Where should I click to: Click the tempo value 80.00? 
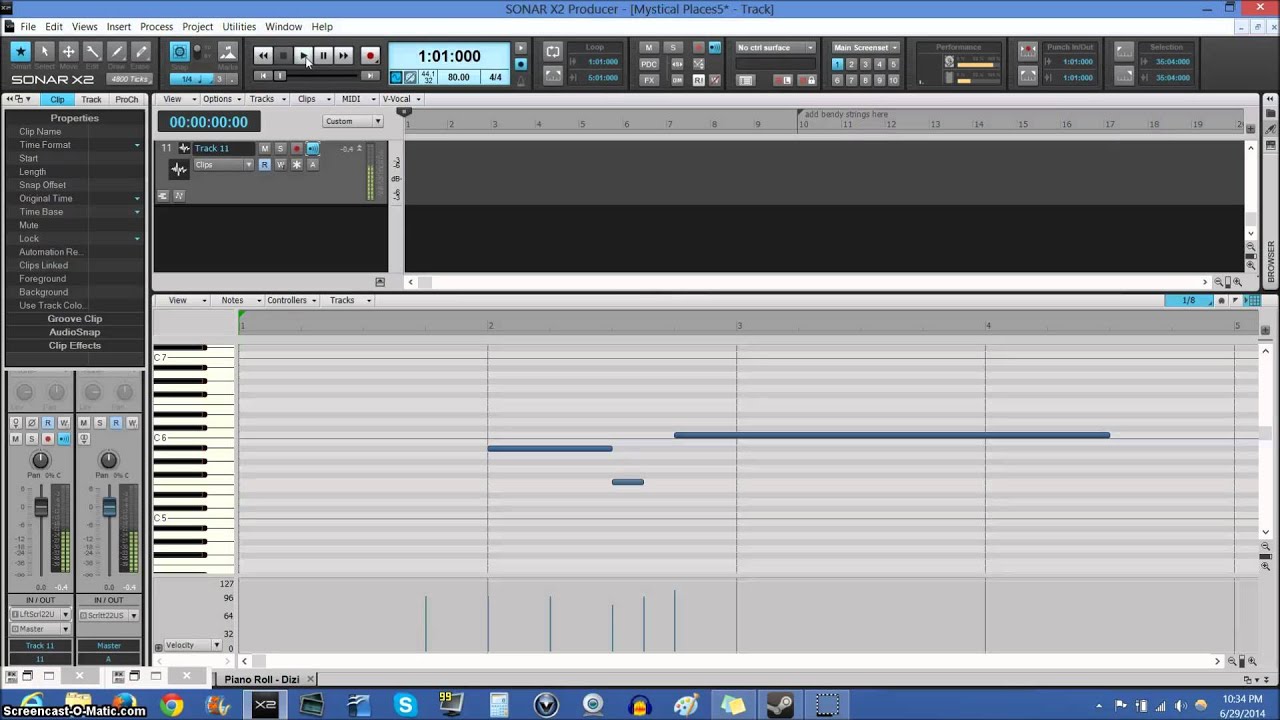click(459, 77)
